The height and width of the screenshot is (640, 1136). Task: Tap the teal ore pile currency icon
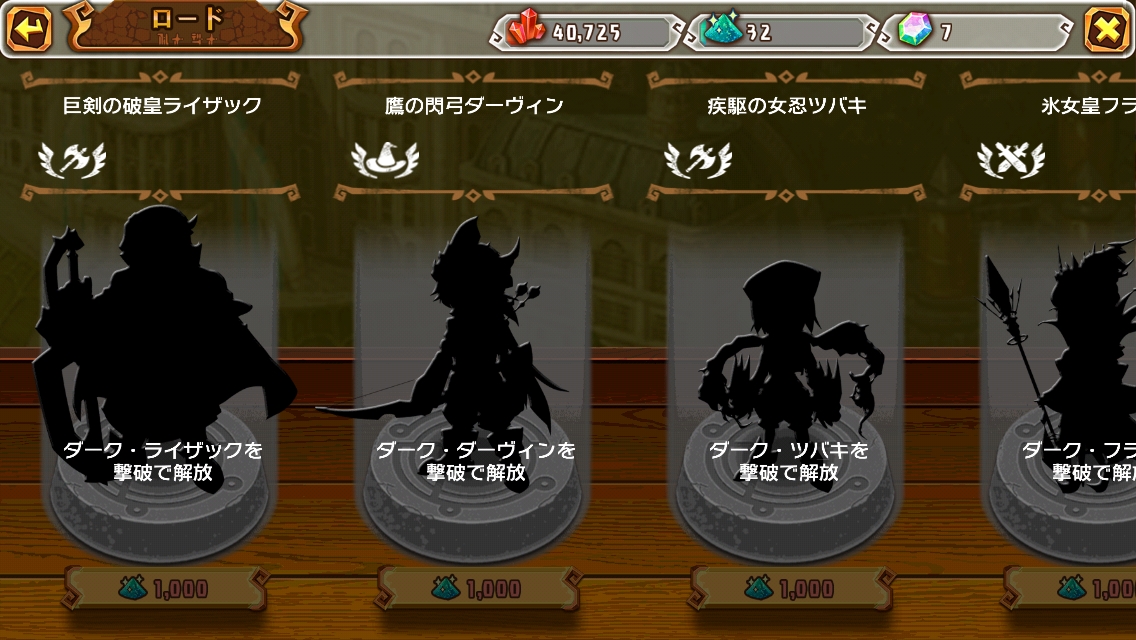coord(722,30)
